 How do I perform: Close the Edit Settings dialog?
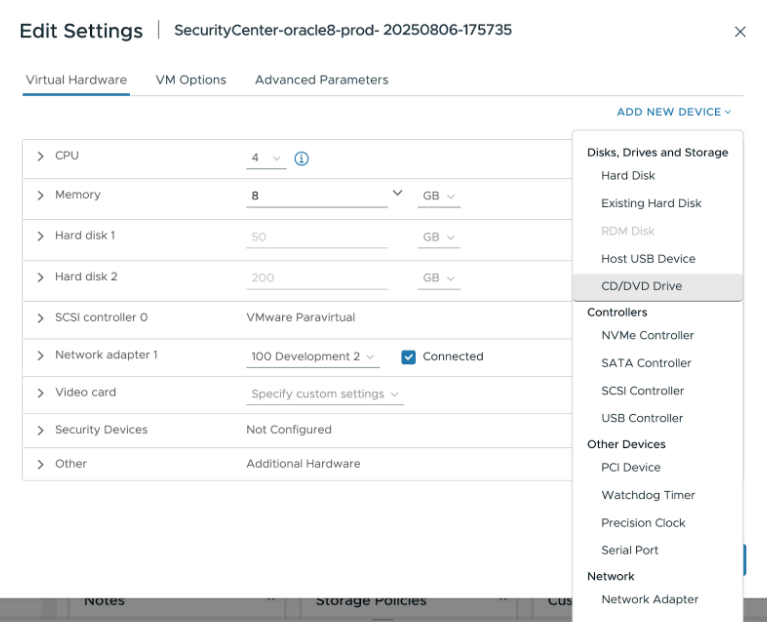click(740, 32)
